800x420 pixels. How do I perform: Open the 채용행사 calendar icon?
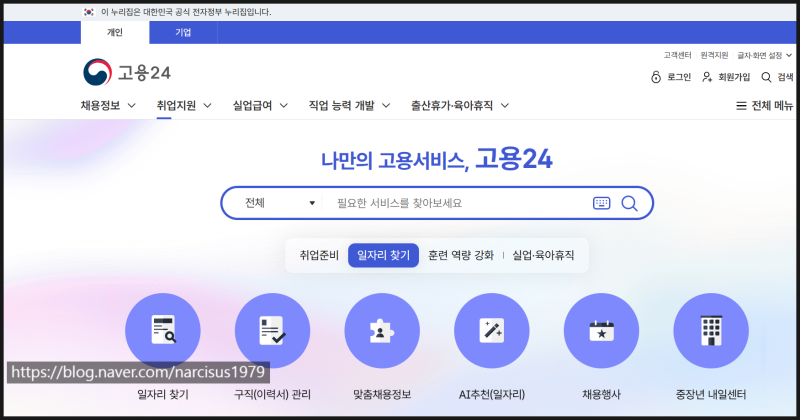pyautogui.click(x=602, y=331)
